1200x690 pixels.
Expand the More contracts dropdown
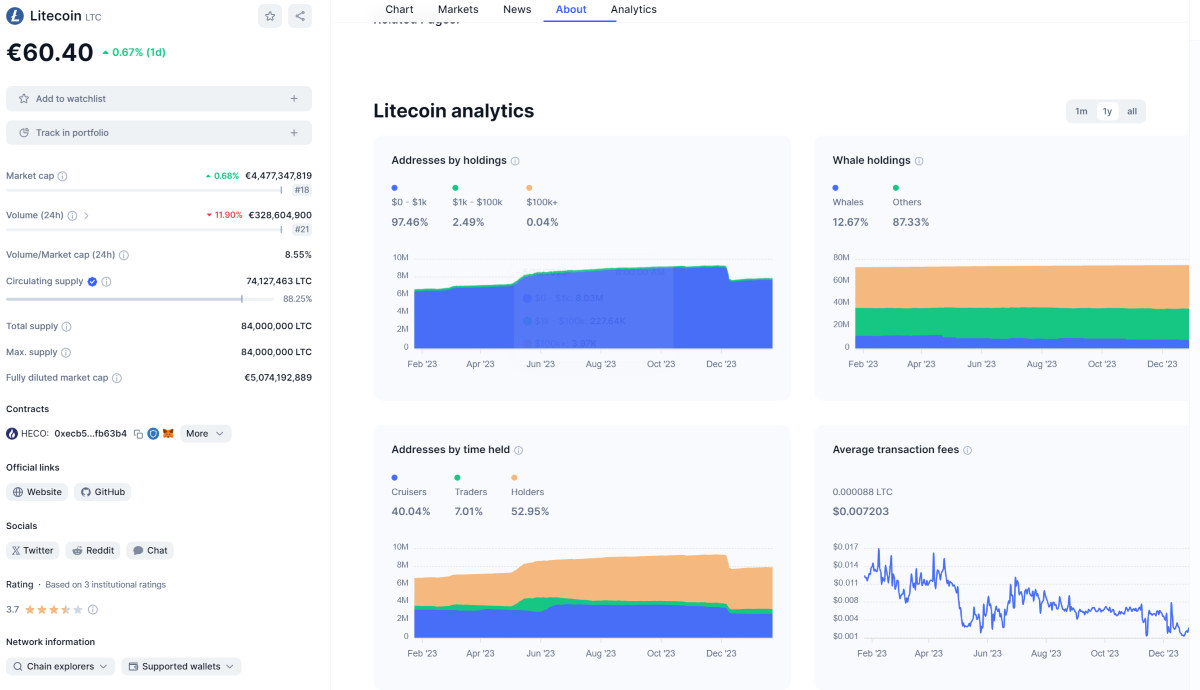[206, 434]
